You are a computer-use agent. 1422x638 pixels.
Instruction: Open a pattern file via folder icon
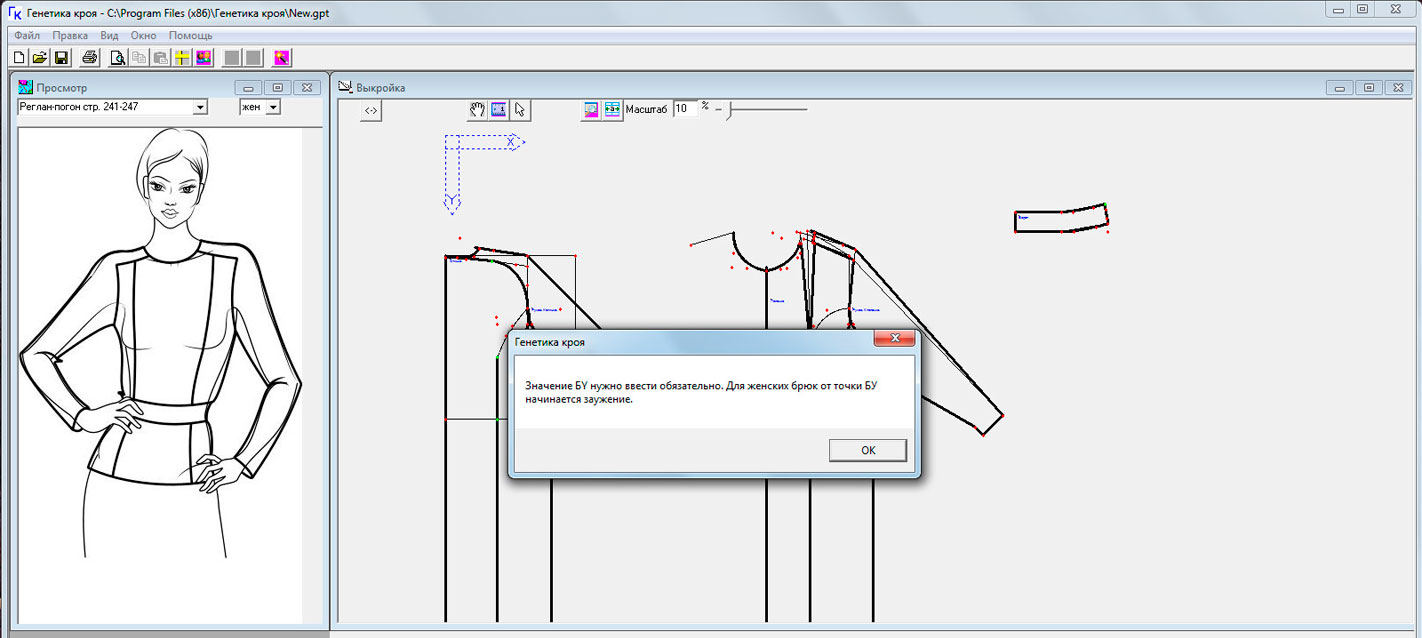click(40, 57)
